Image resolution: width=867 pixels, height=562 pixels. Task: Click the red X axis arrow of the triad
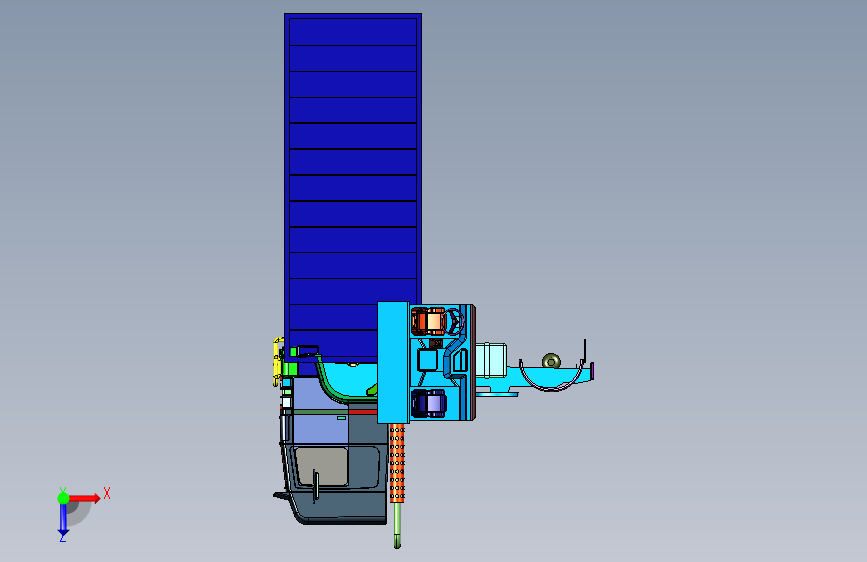(x=84, y=498)
